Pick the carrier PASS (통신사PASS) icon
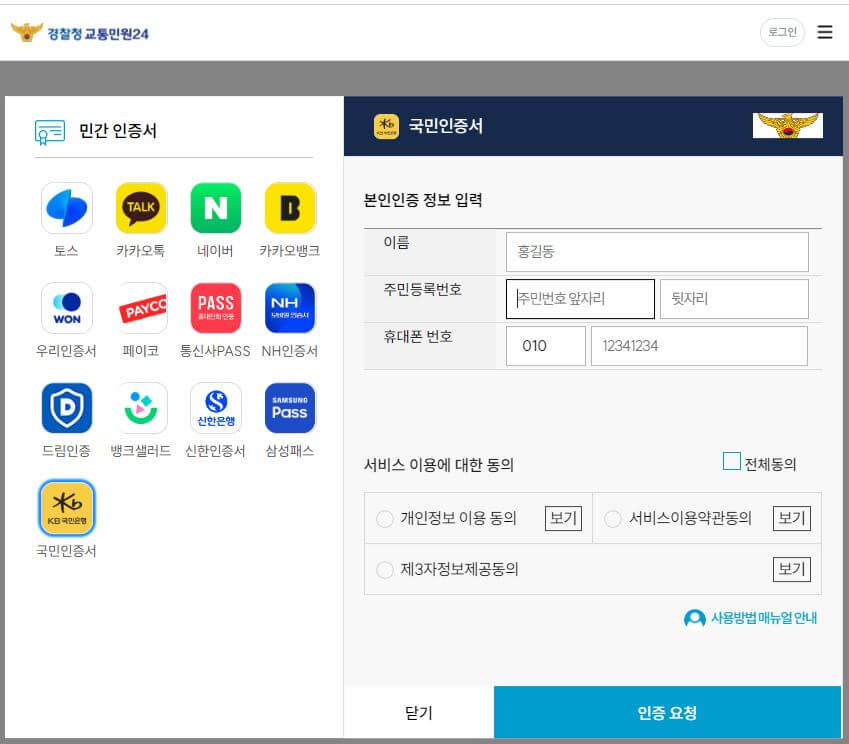The height and width of the screenshot is (744, 849). click(215, 308)
